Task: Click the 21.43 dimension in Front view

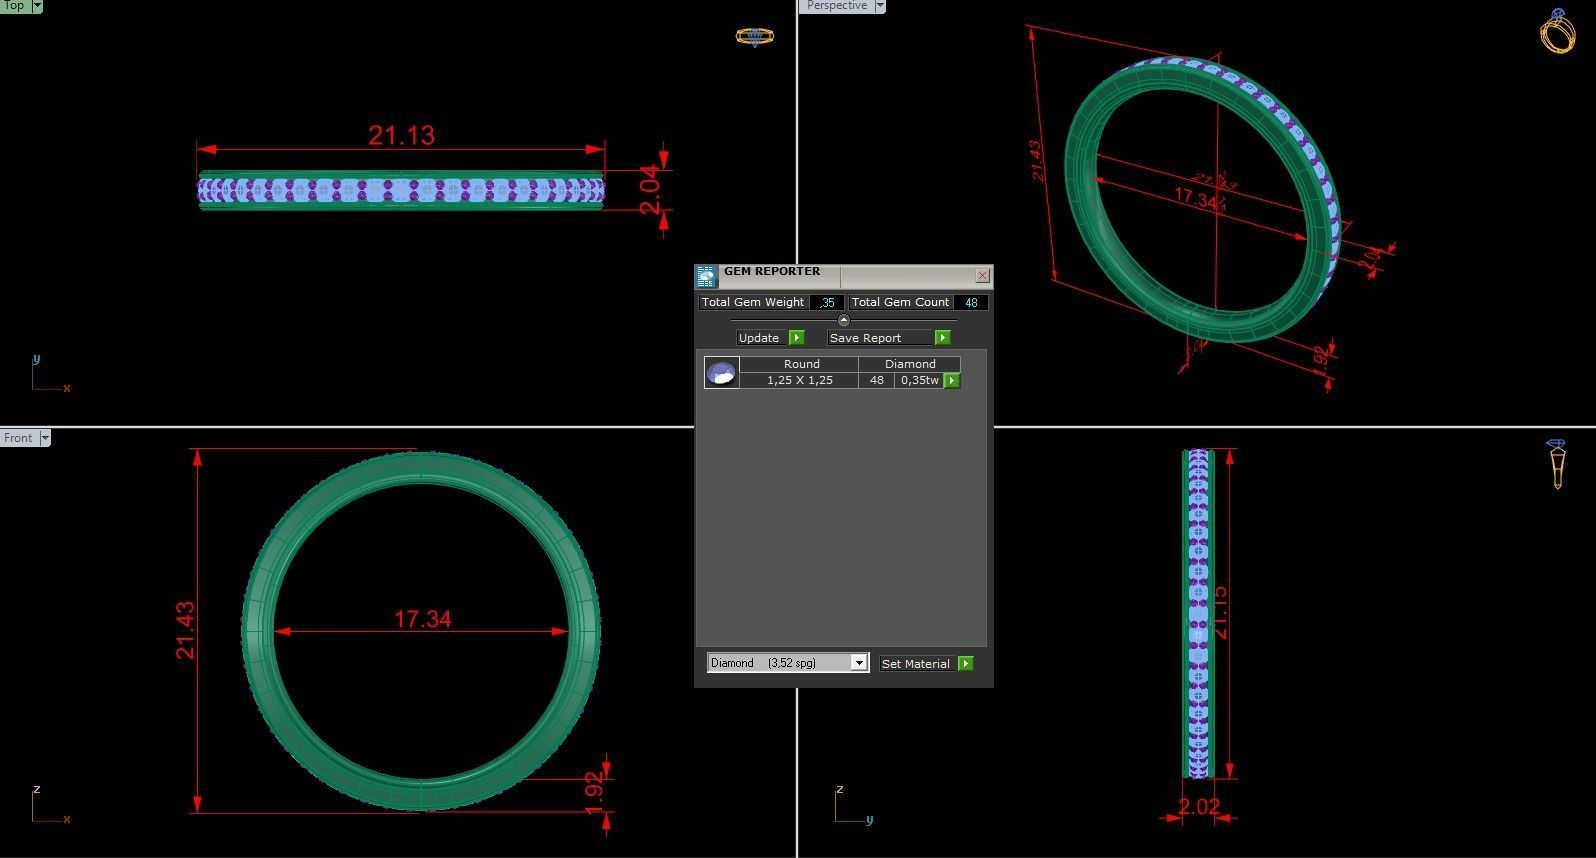Action: point(186,630)
